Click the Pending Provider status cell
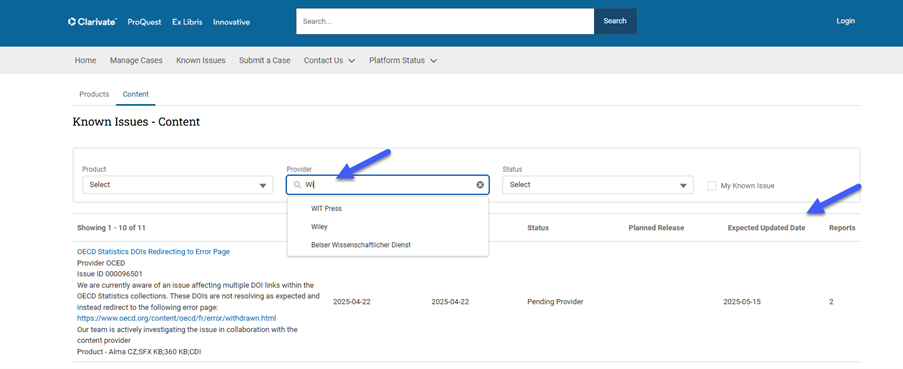Image resolution: width=903 pixels, height=369 pixels. coord(555,302)
